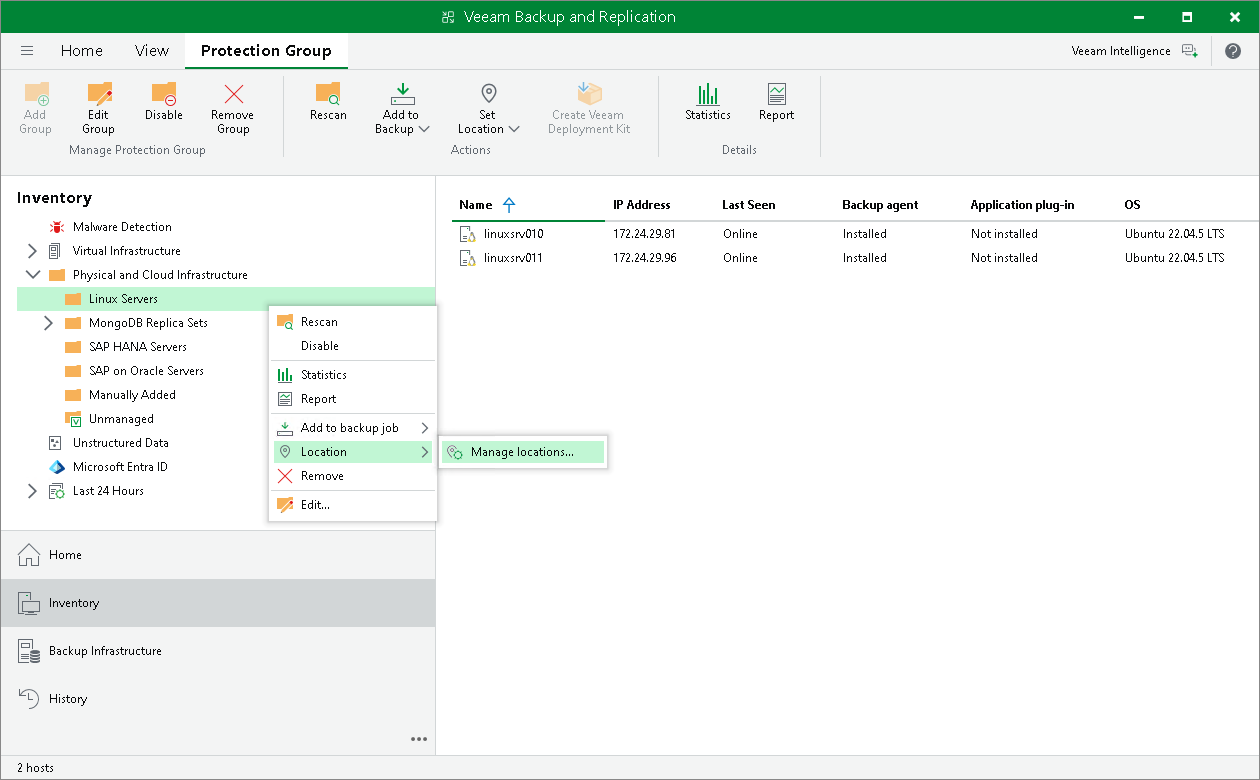
Task: Open the Backup Infrastructure pane
Action: [x=218, y=651]
